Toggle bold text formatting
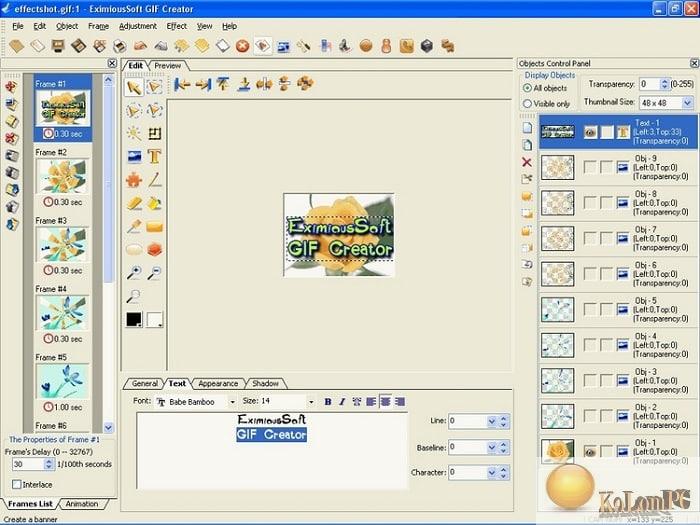The width and height of the screenshot is (700, 525). (328, 402)
